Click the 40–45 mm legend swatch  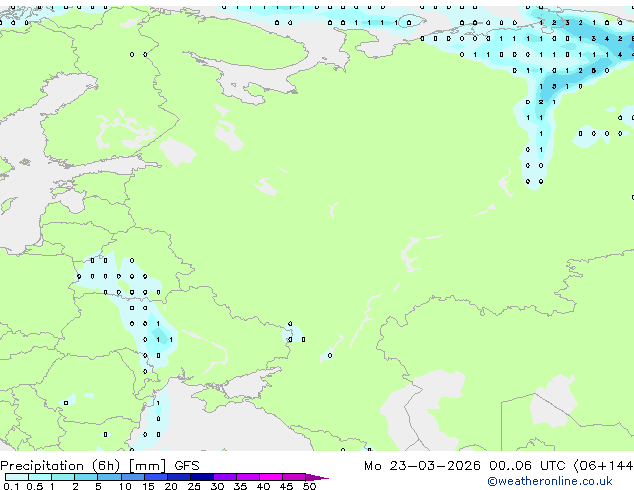271,477
